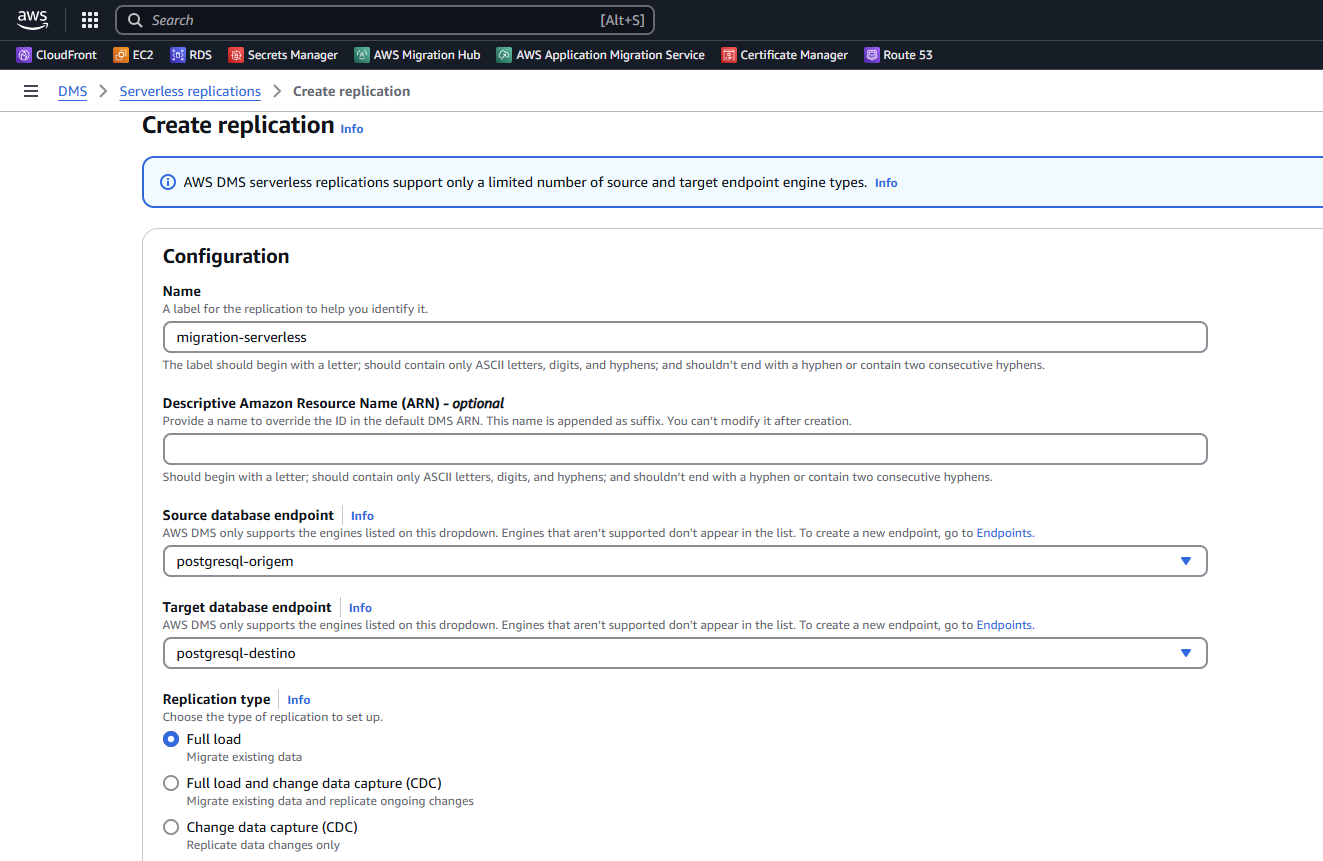The height and width of the screenshot is (861, 1323).
Task: Open CloudFront from the favorites bar
Action: [57, 55]
